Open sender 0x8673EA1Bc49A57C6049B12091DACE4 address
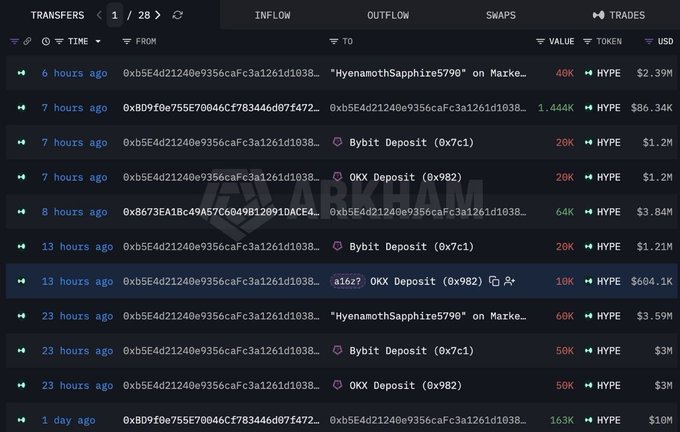Screen dimensions: 680x432 (221, 212)
